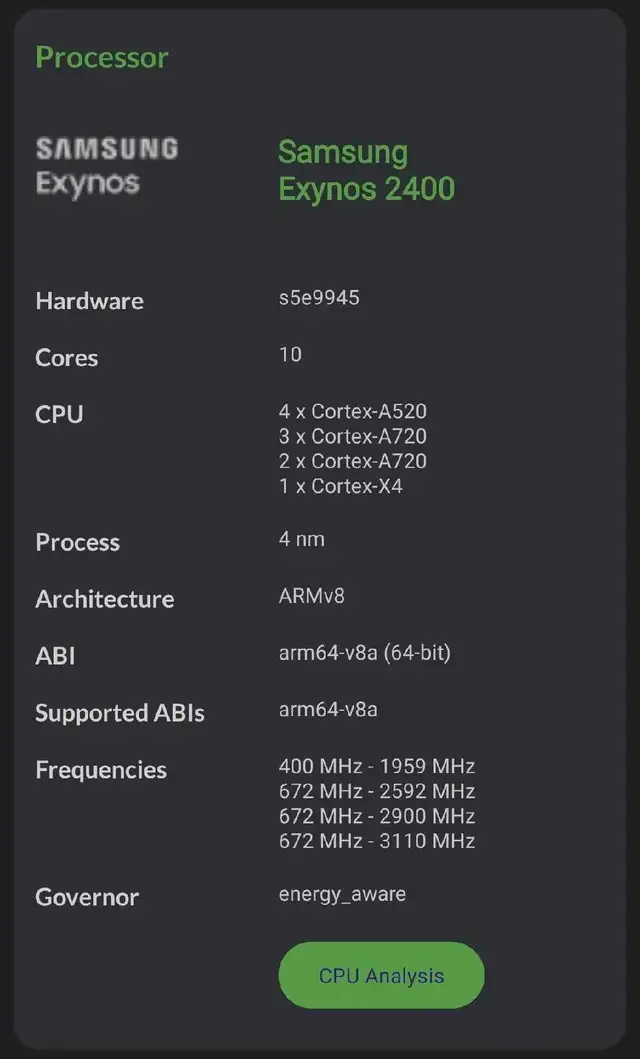Click the Process label
640x1059 pixels.
[78, 542]
